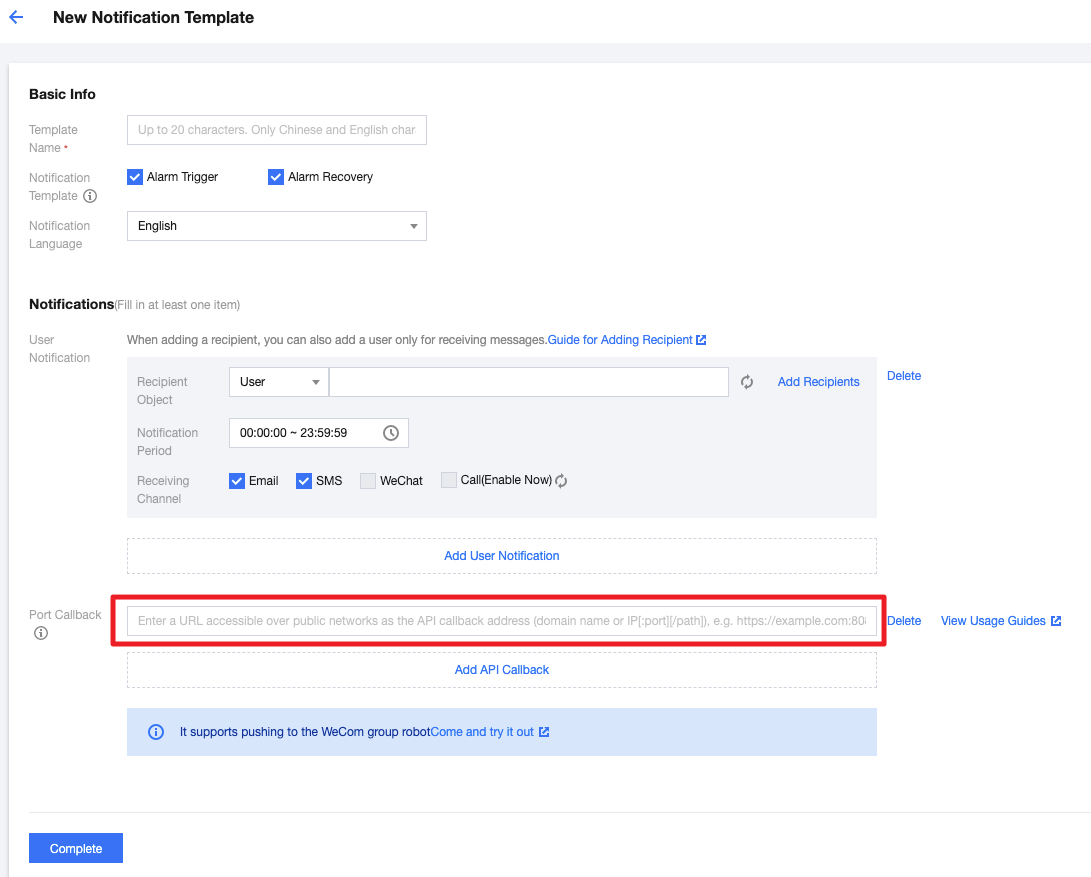
Task: Open the Notification Language dropdown
Action: click(277, 226)
